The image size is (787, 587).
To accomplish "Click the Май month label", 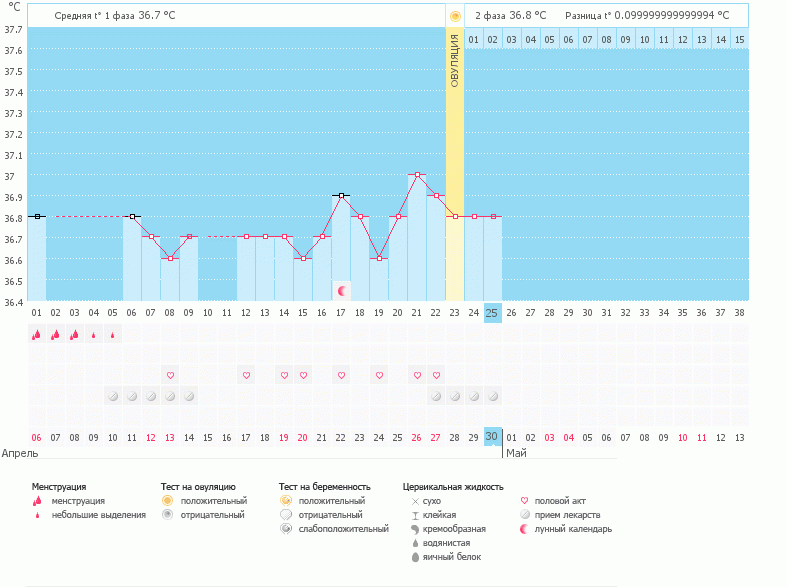I will pos(516,453).
